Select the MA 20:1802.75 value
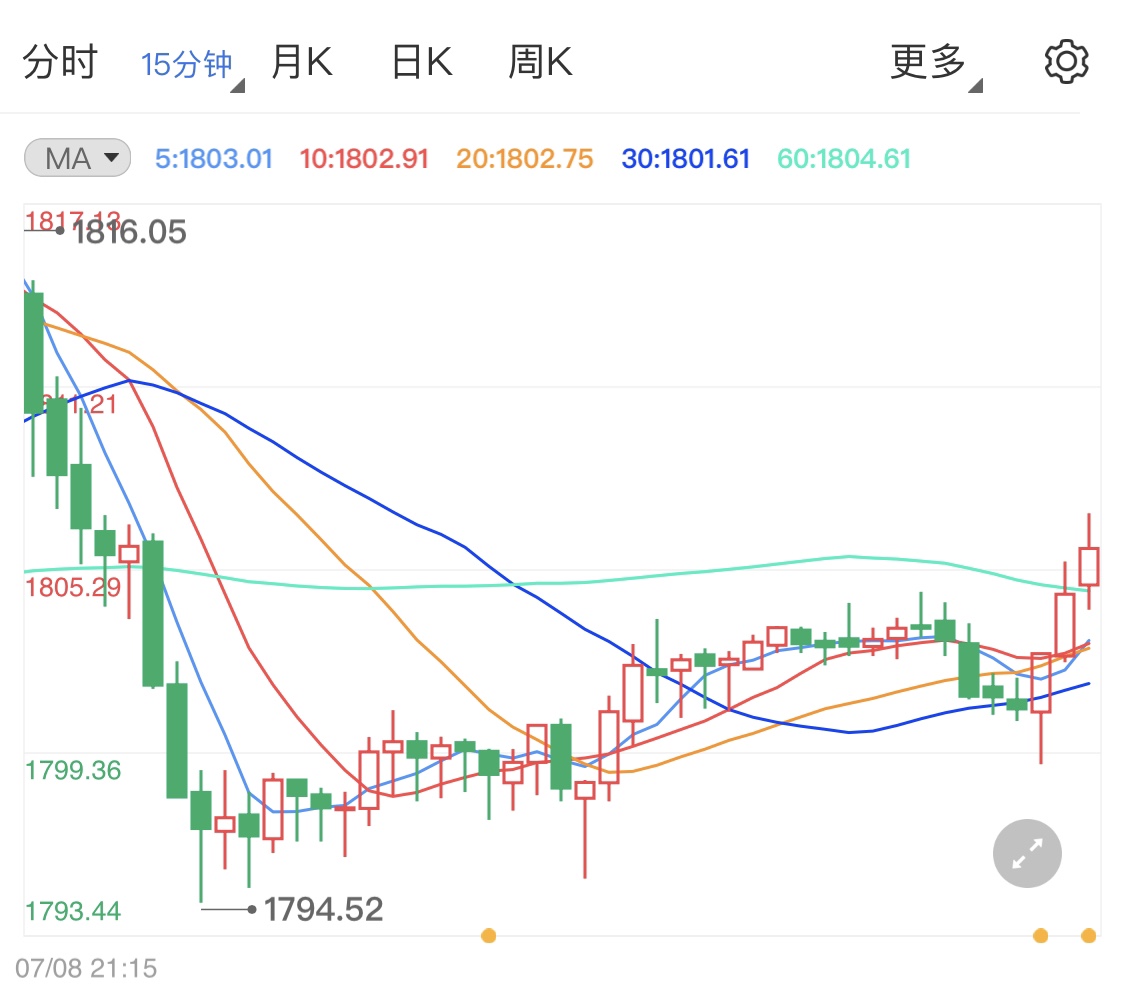This screenshot has height=998, width=1125. tap(524, 159)
